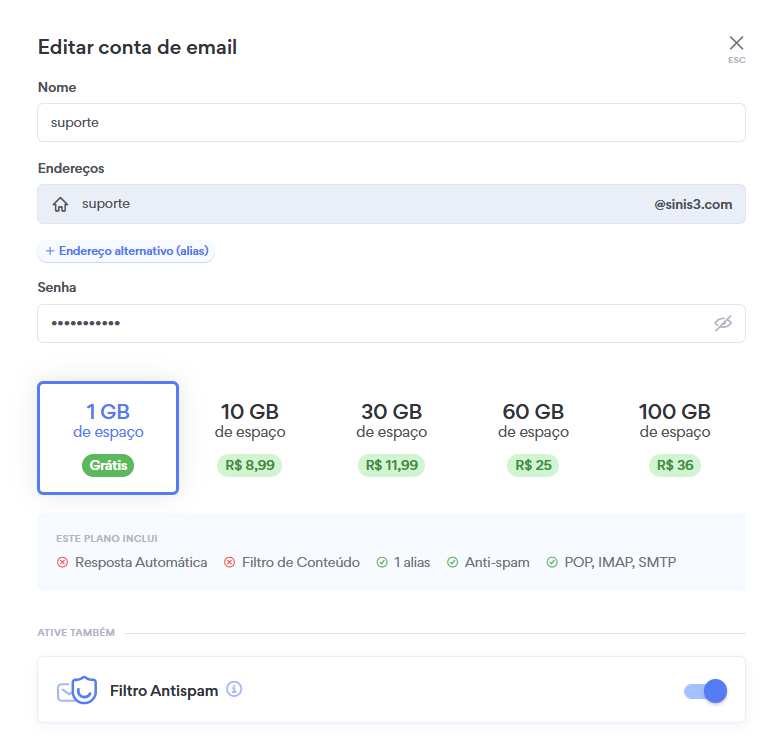Viewport: 767px width, 741px height.
Task: Click the red X beside Filtro de Conteúdo
Action: coord(230,562)
